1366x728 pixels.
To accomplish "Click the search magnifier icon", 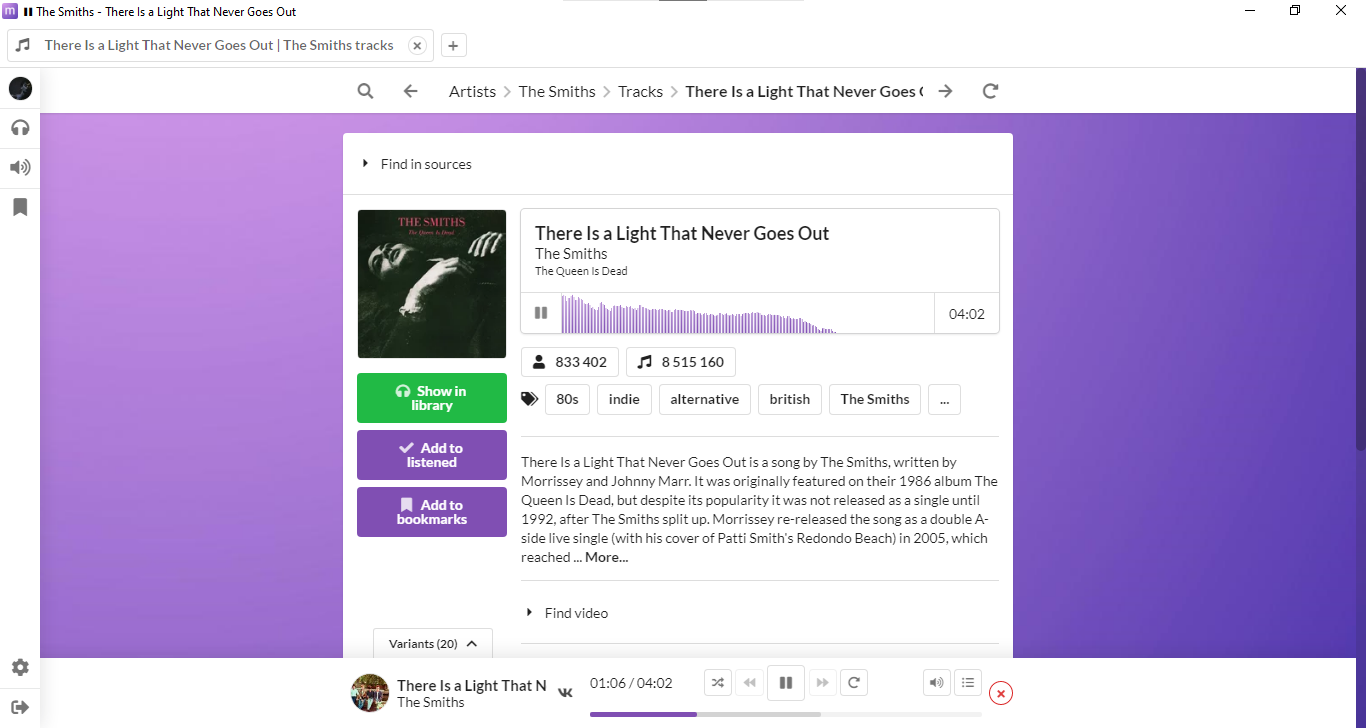I will pos(365,91).
